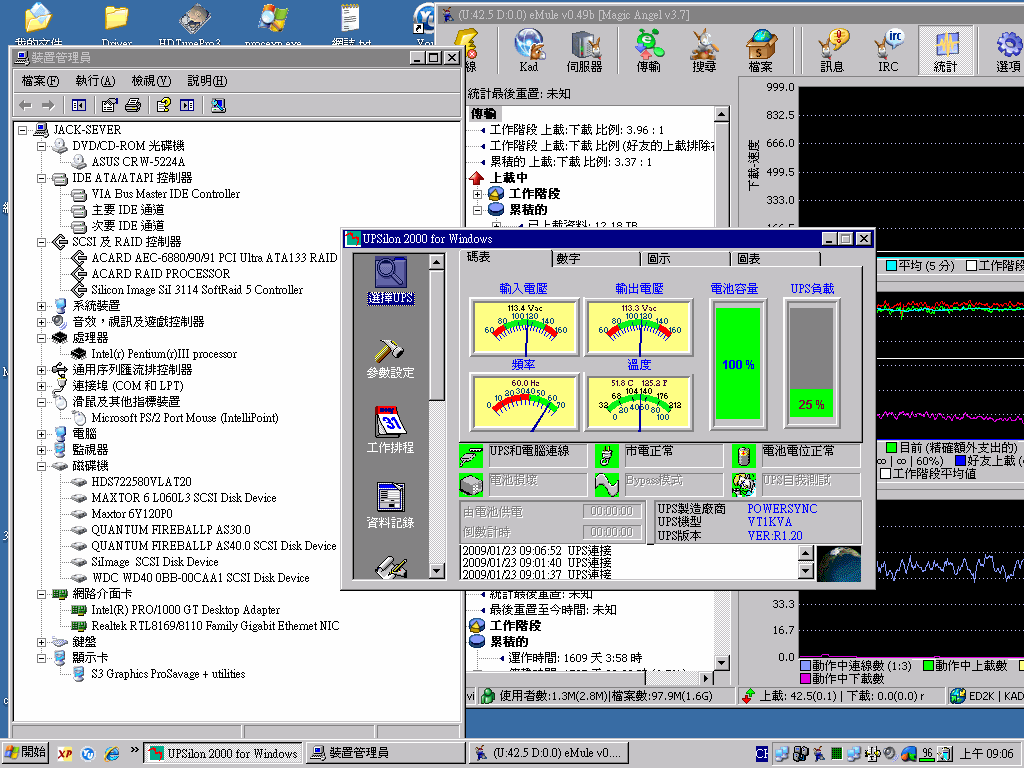The width and height of the screenshot is (1024, 768).
Task: Expand the 系統裝置 node
Action: coord(41,306)
